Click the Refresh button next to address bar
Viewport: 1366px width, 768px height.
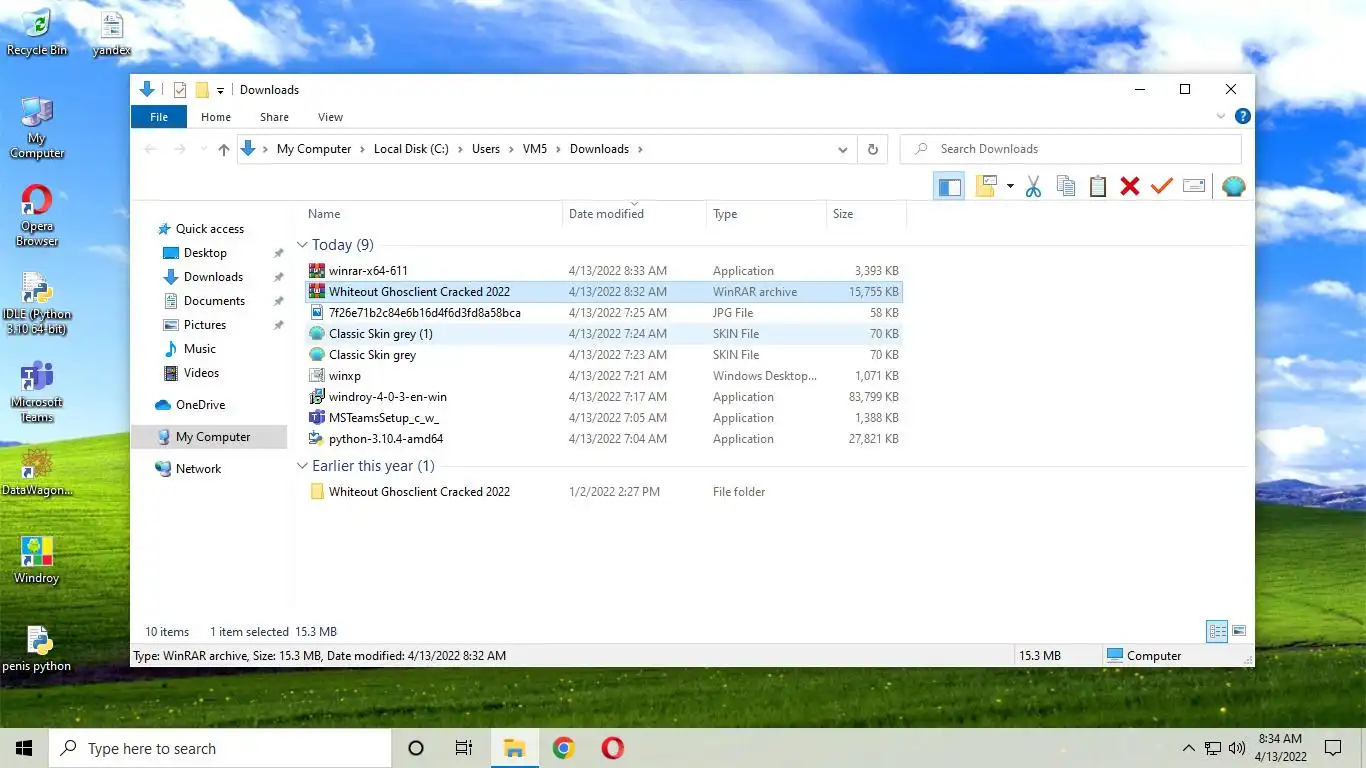(872, 149)
